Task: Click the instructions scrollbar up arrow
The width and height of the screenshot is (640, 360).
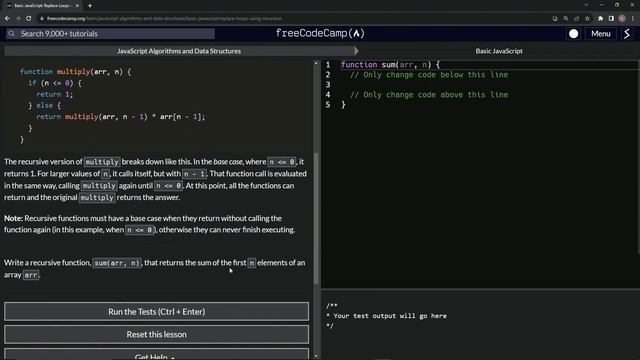Action: click(316, 63)
